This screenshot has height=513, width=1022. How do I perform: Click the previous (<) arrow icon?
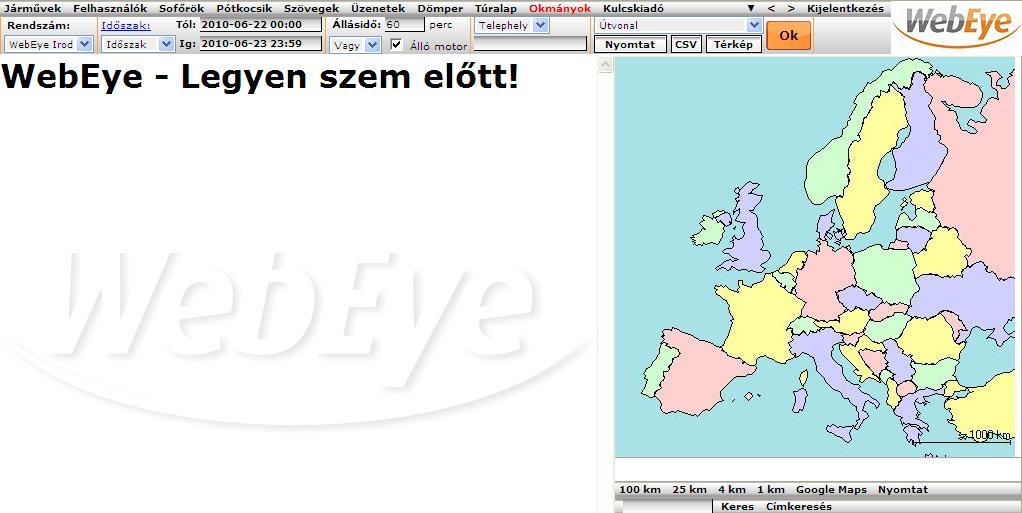(772, 8)
